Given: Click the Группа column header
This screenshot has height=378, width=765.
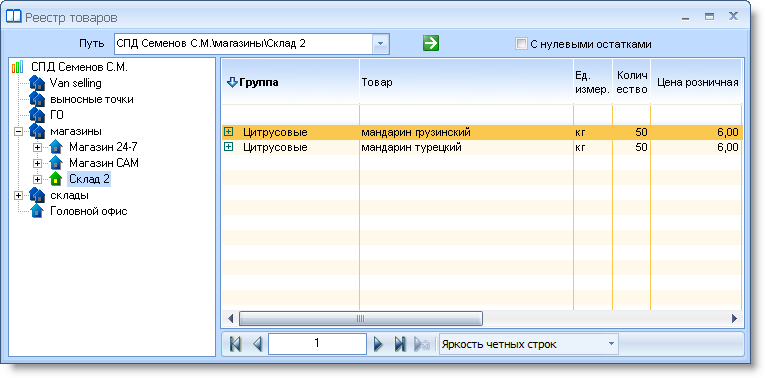Looking at the screenshot, I should [x=290, y=82].
